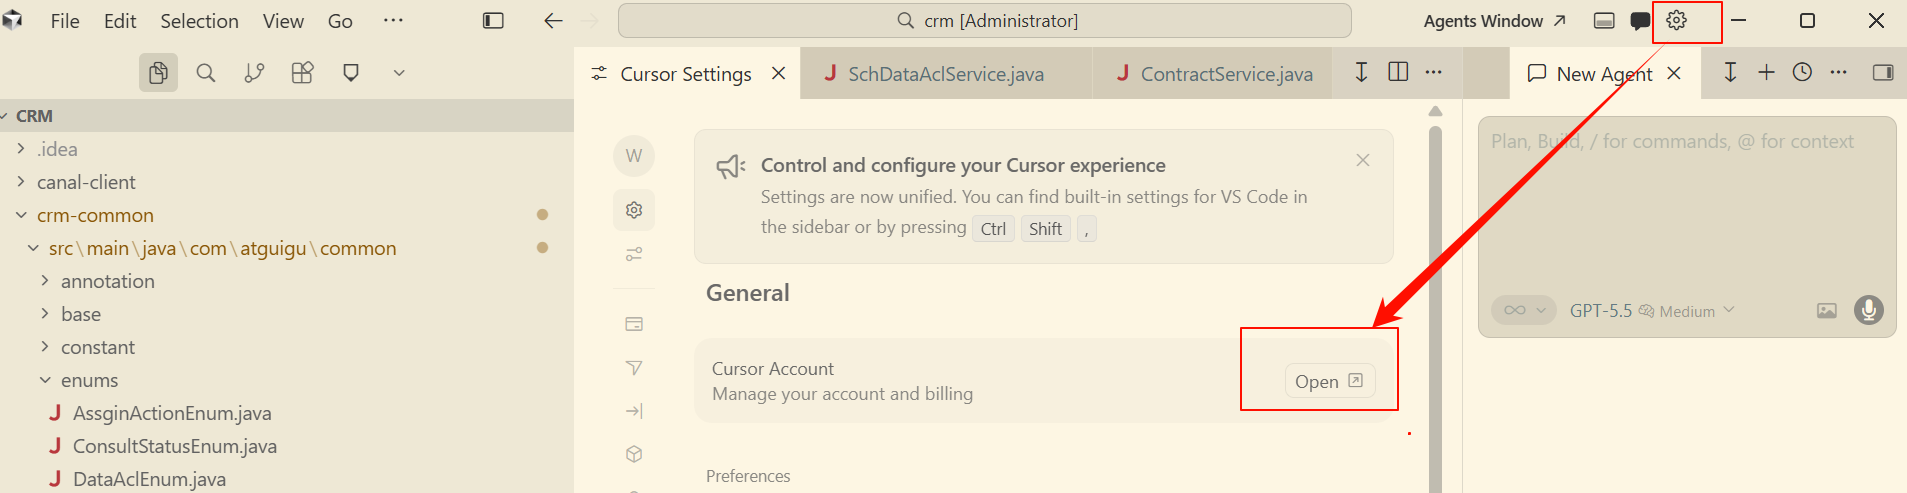Open the Go menu

tap(340, 21)
